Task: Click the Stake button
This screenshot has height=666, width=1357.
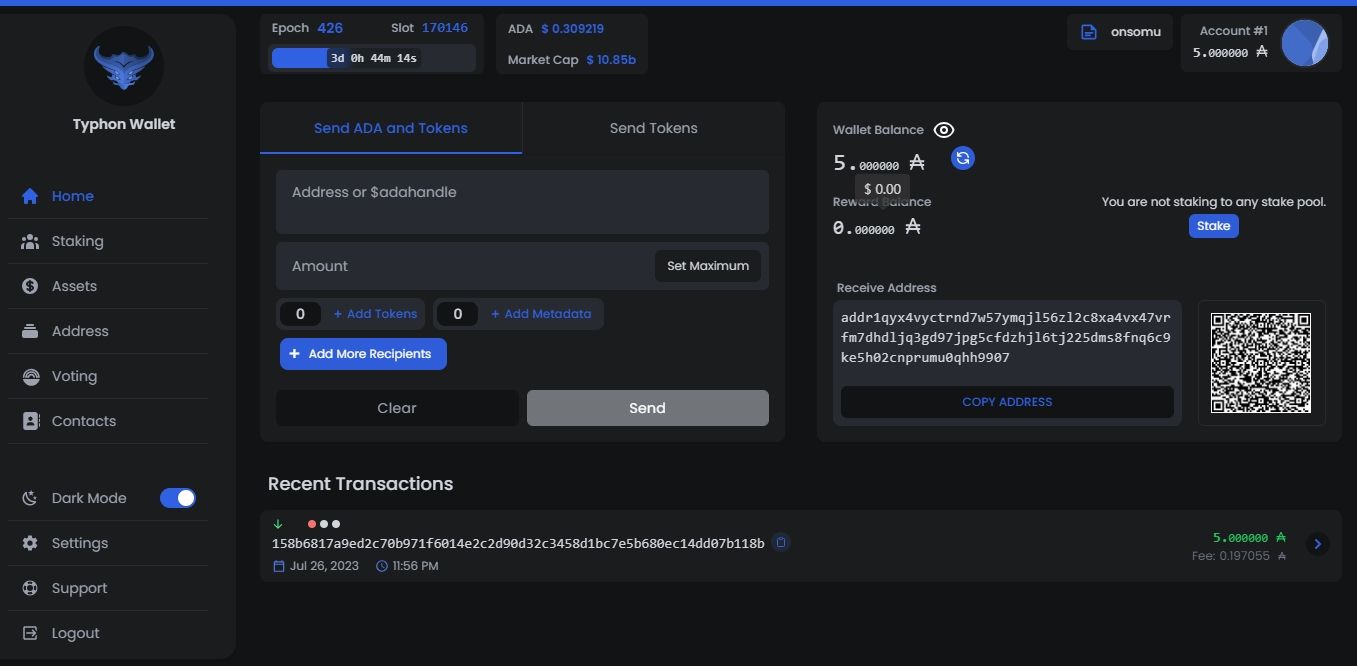Action: pyautogui.click(x=1214, y=226)
